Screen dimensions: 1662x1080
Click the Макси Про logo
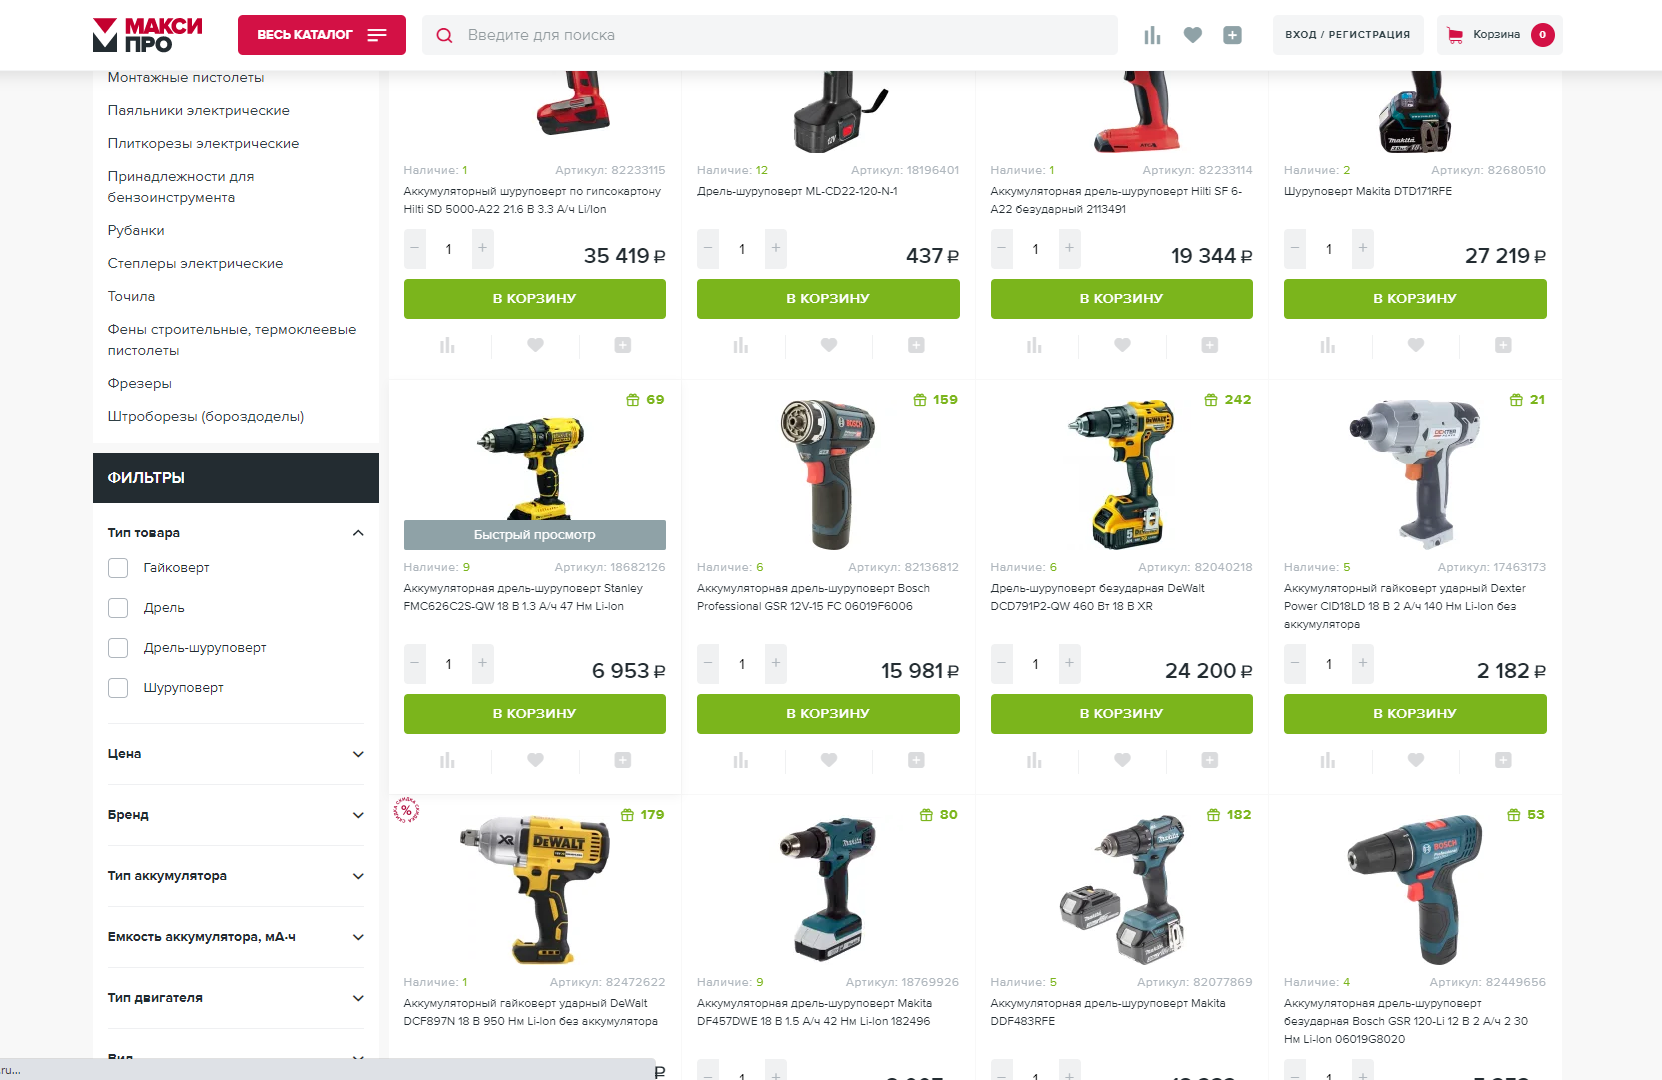pyautogui.click(x=147, y=35)
